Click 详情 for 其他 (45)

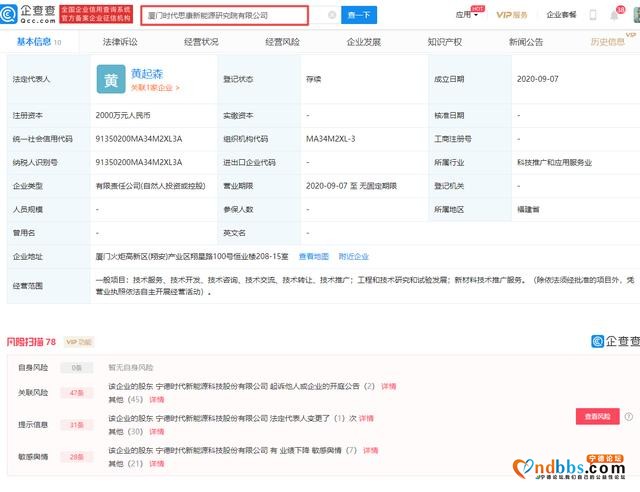click(x=157, y=399)
